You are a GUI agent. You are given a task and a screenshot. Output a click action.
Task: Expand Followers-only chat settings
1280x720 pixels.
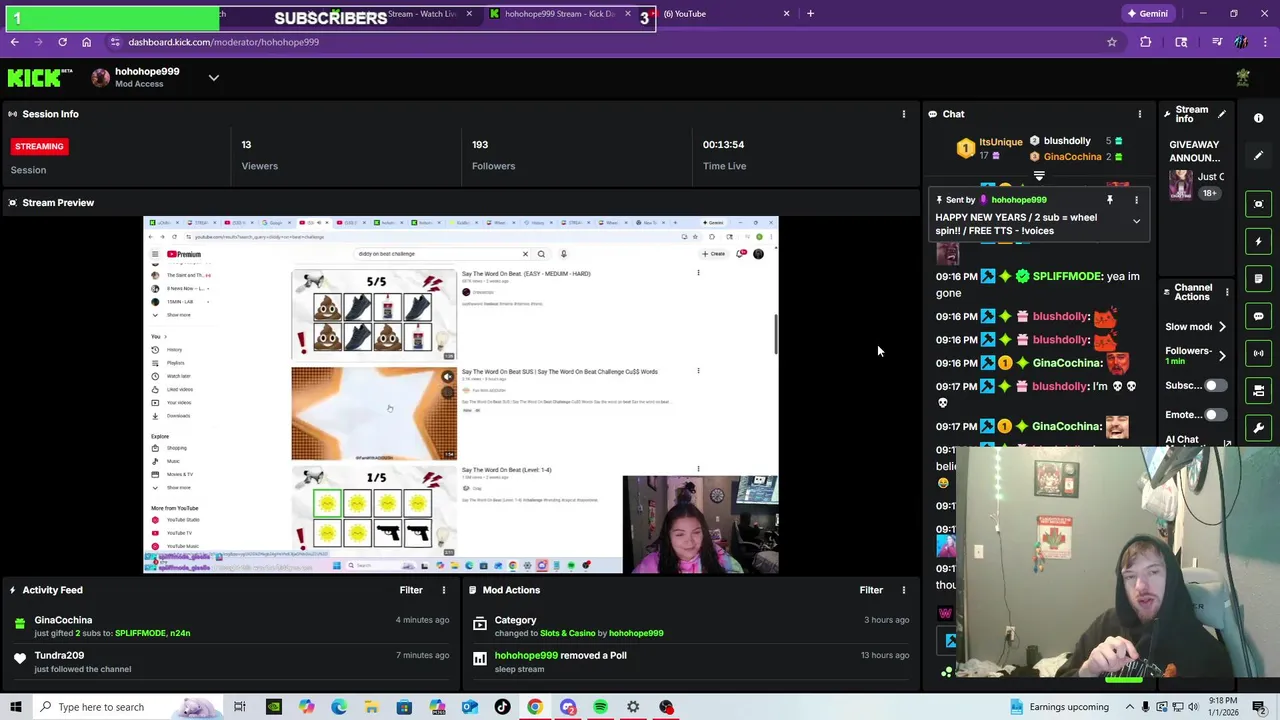(1222, 356)
